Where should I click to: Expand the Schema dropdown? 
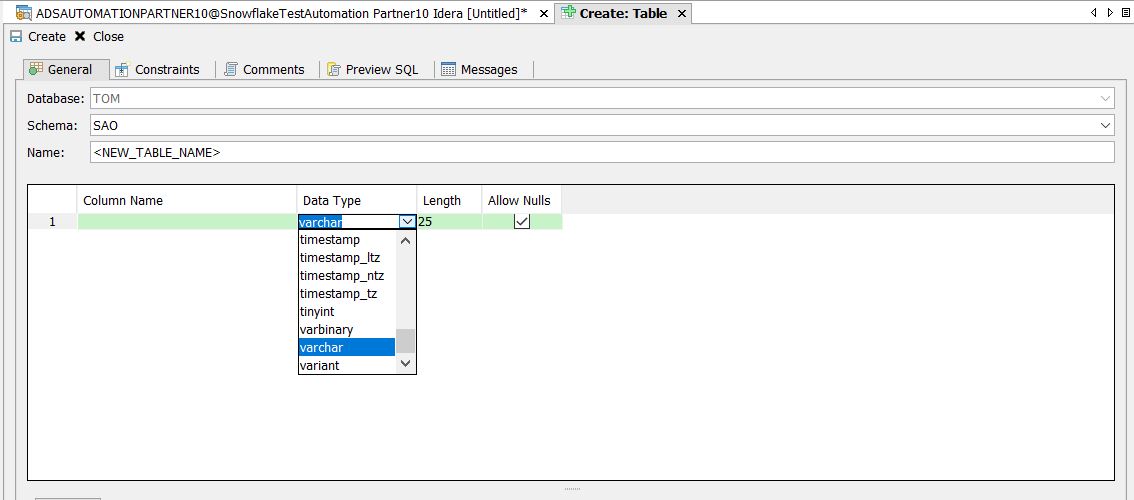[x=1105, y=126]
